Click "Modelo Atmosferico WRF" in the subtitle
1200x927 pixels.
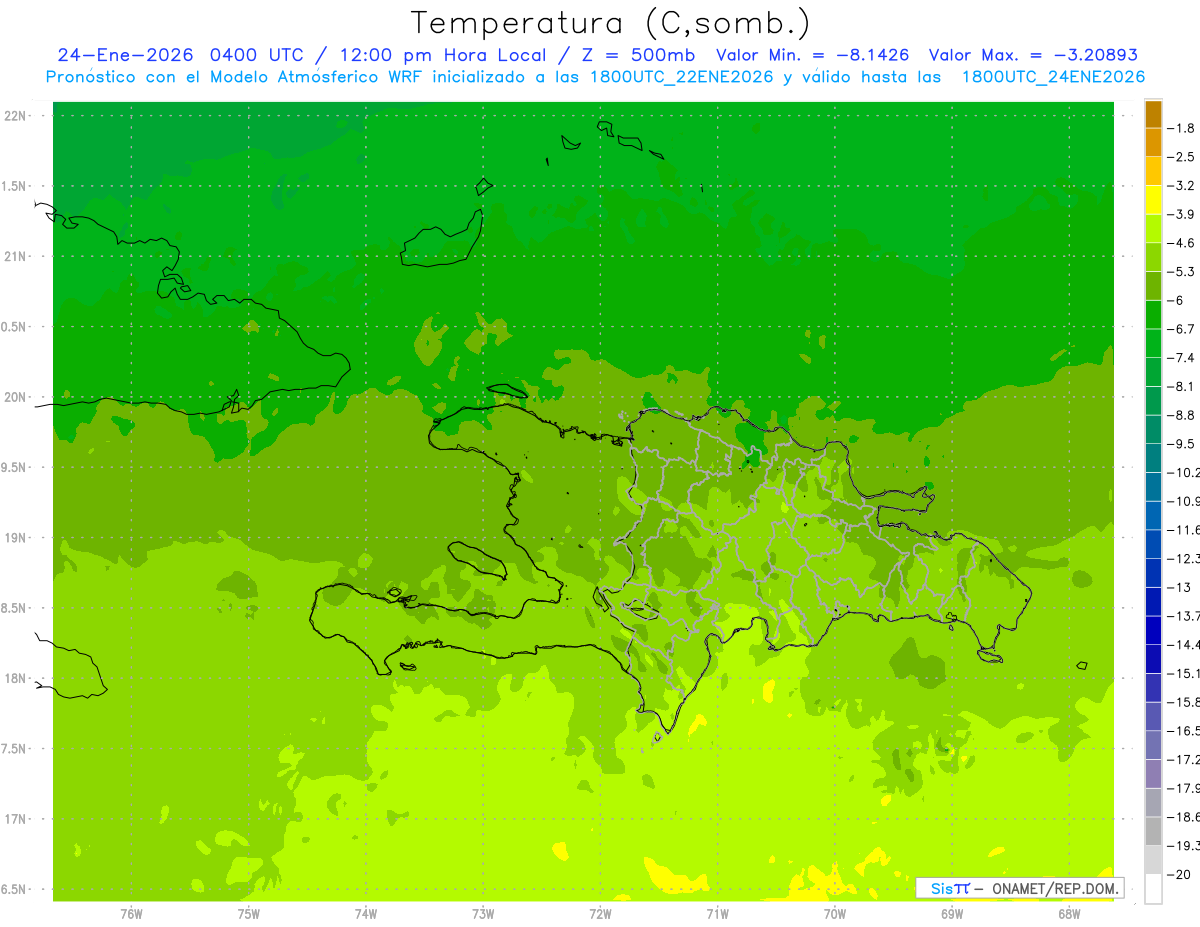pyautogui.click(x=320, y=77)
